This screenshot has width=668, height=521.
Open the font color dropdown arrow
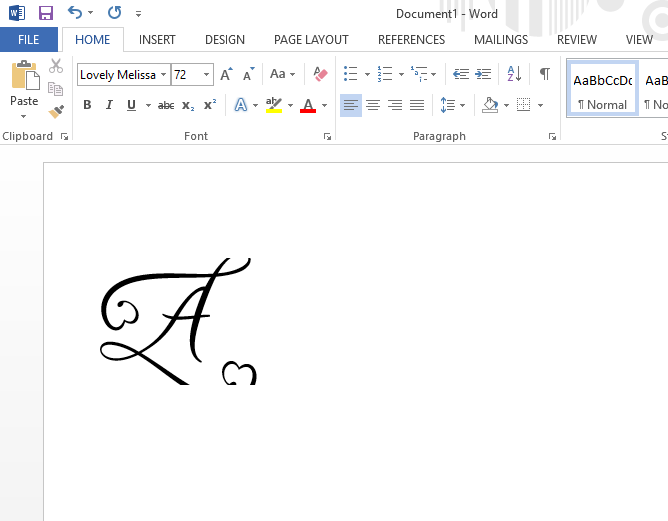(x=324, y=105)
